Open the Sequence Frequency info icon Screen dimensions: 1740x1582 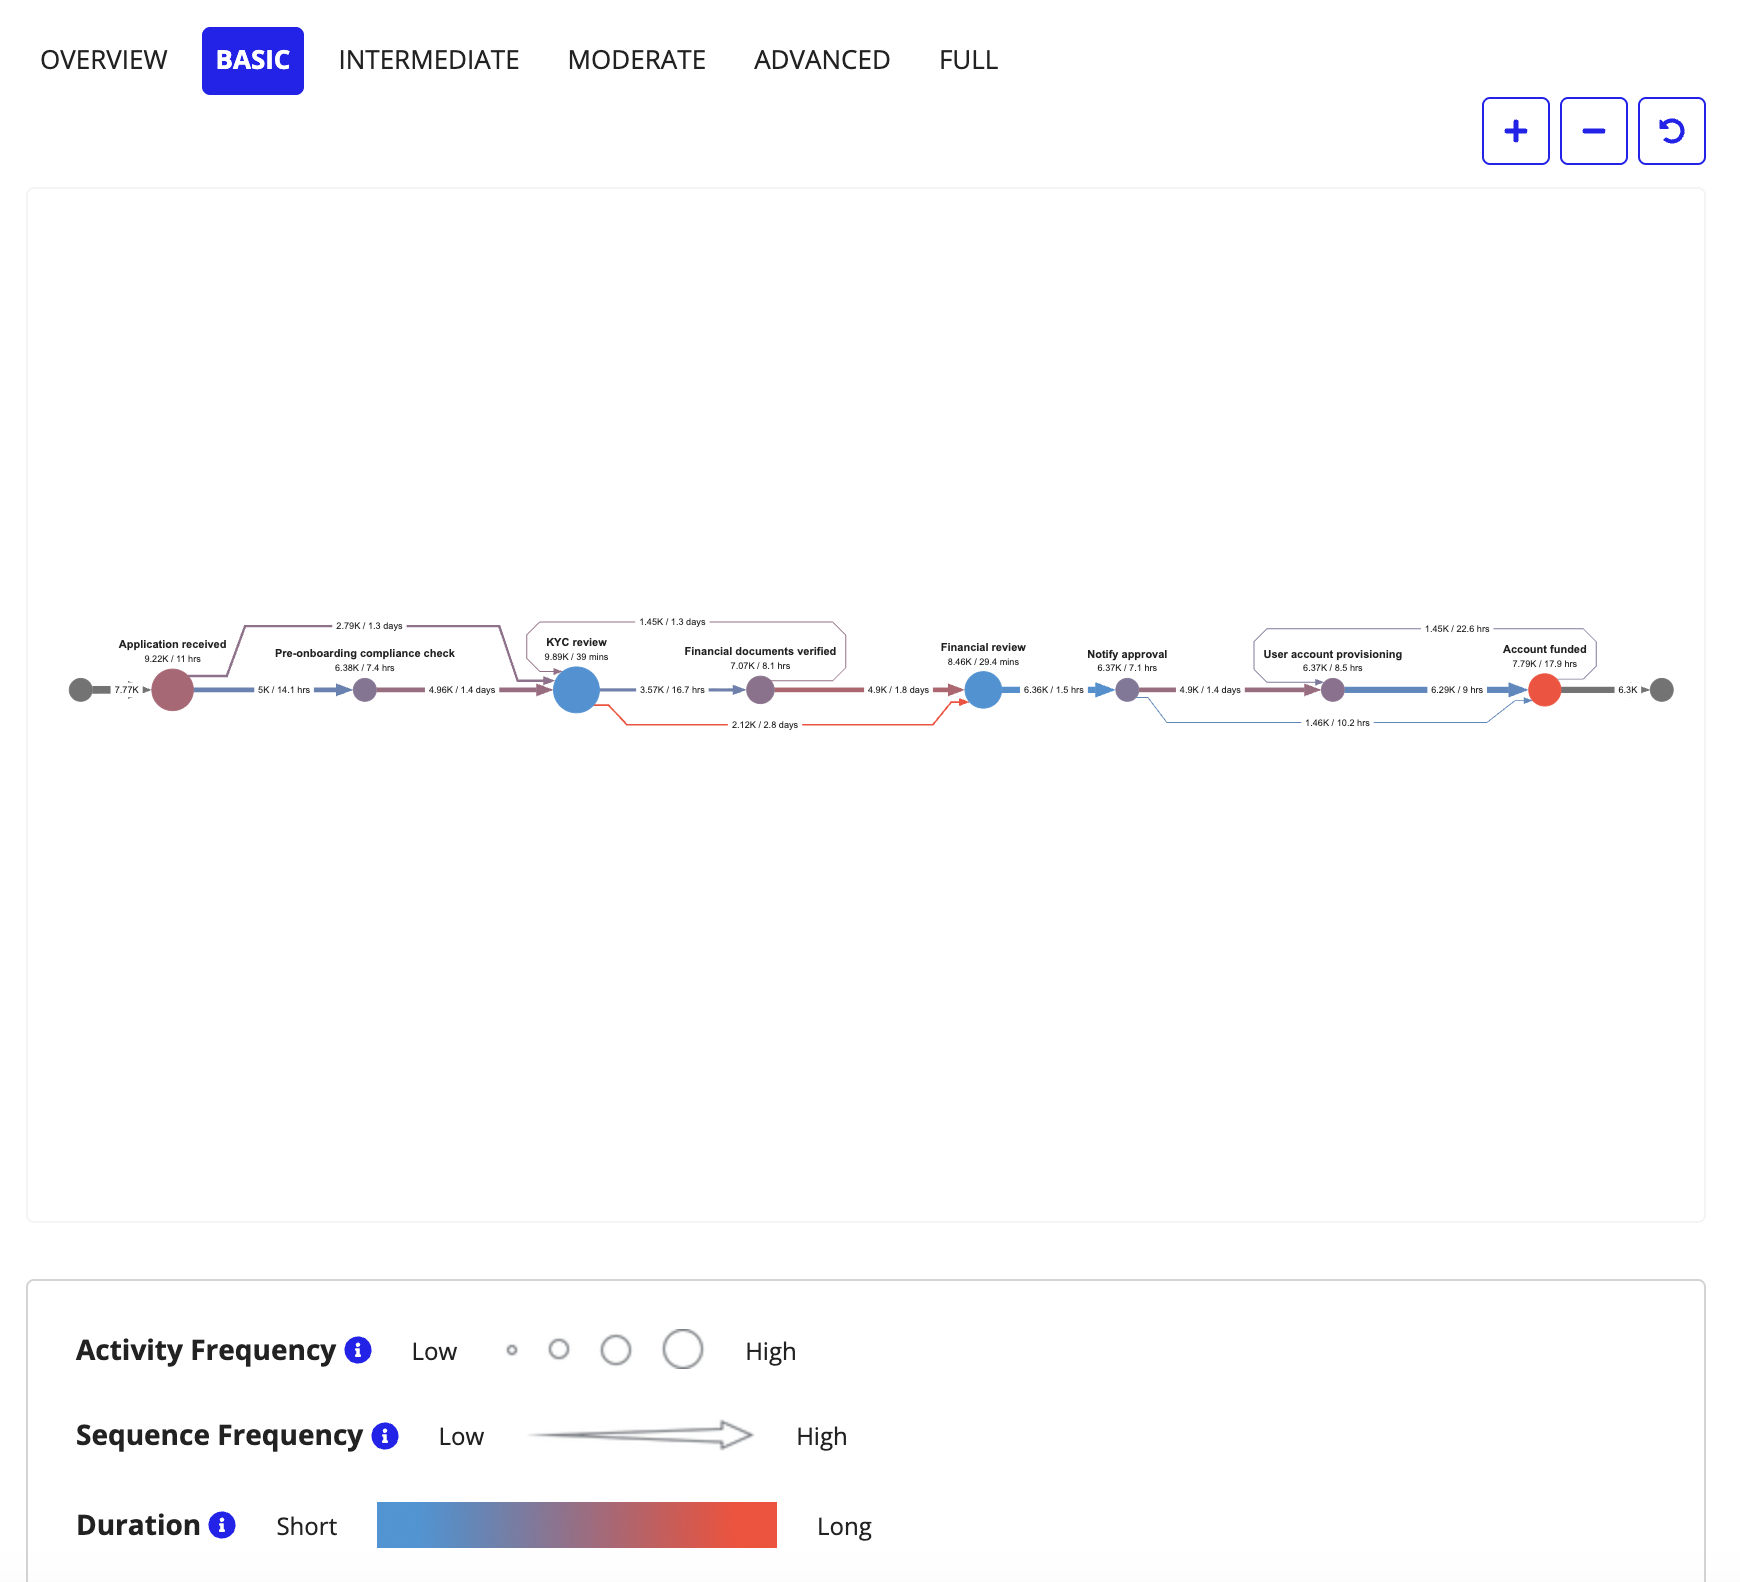[385, 1436]
